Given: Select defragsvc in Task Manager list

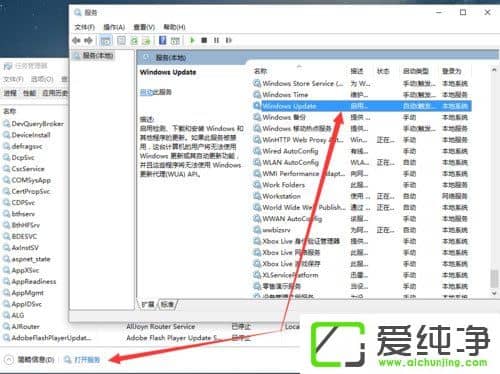Looking at the screenshot, I should tap(23, 146).
